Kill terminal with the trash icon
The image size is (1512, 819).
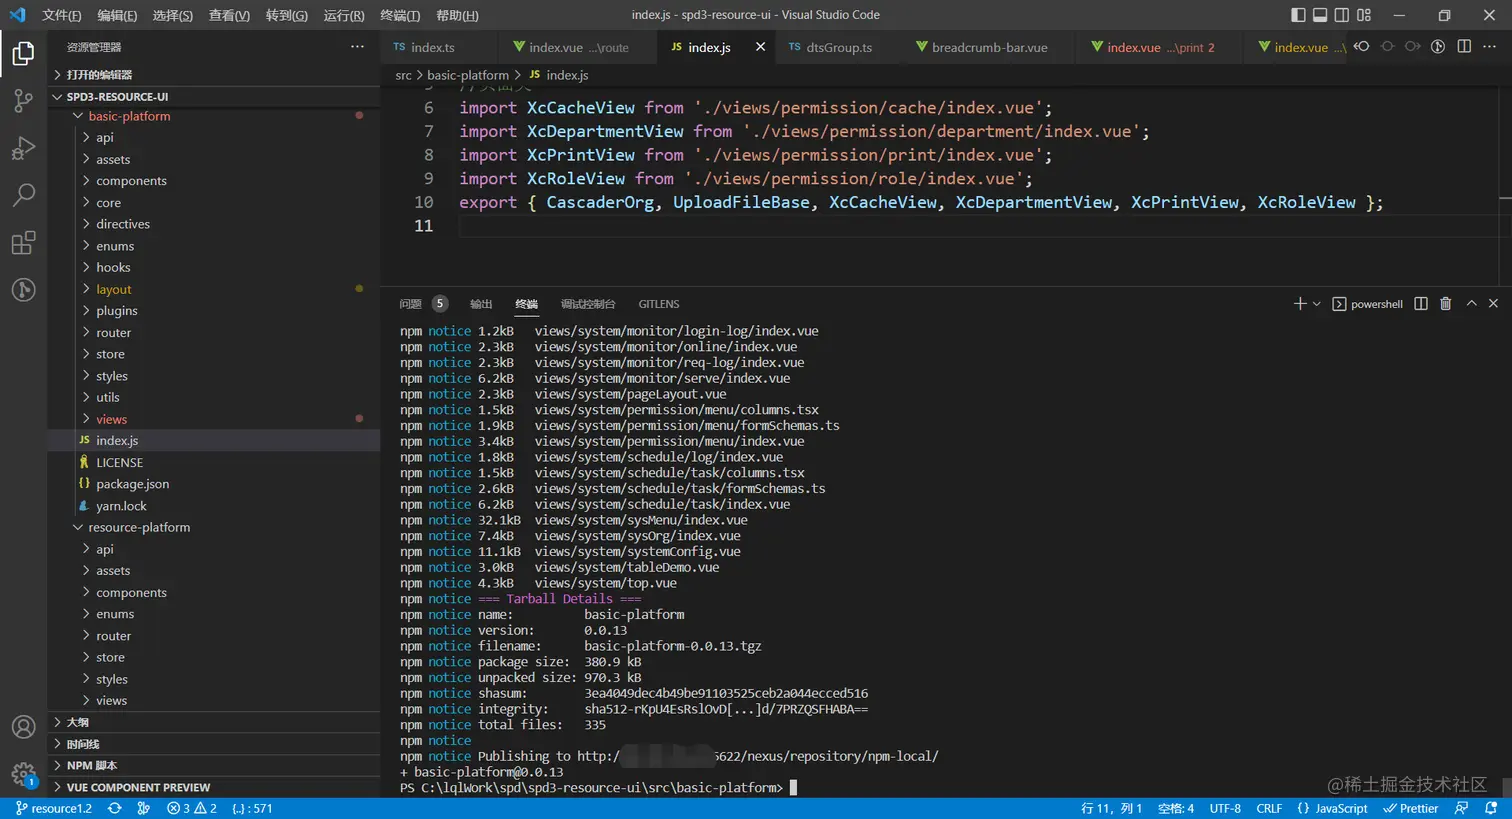click(x=1445, y=304)
